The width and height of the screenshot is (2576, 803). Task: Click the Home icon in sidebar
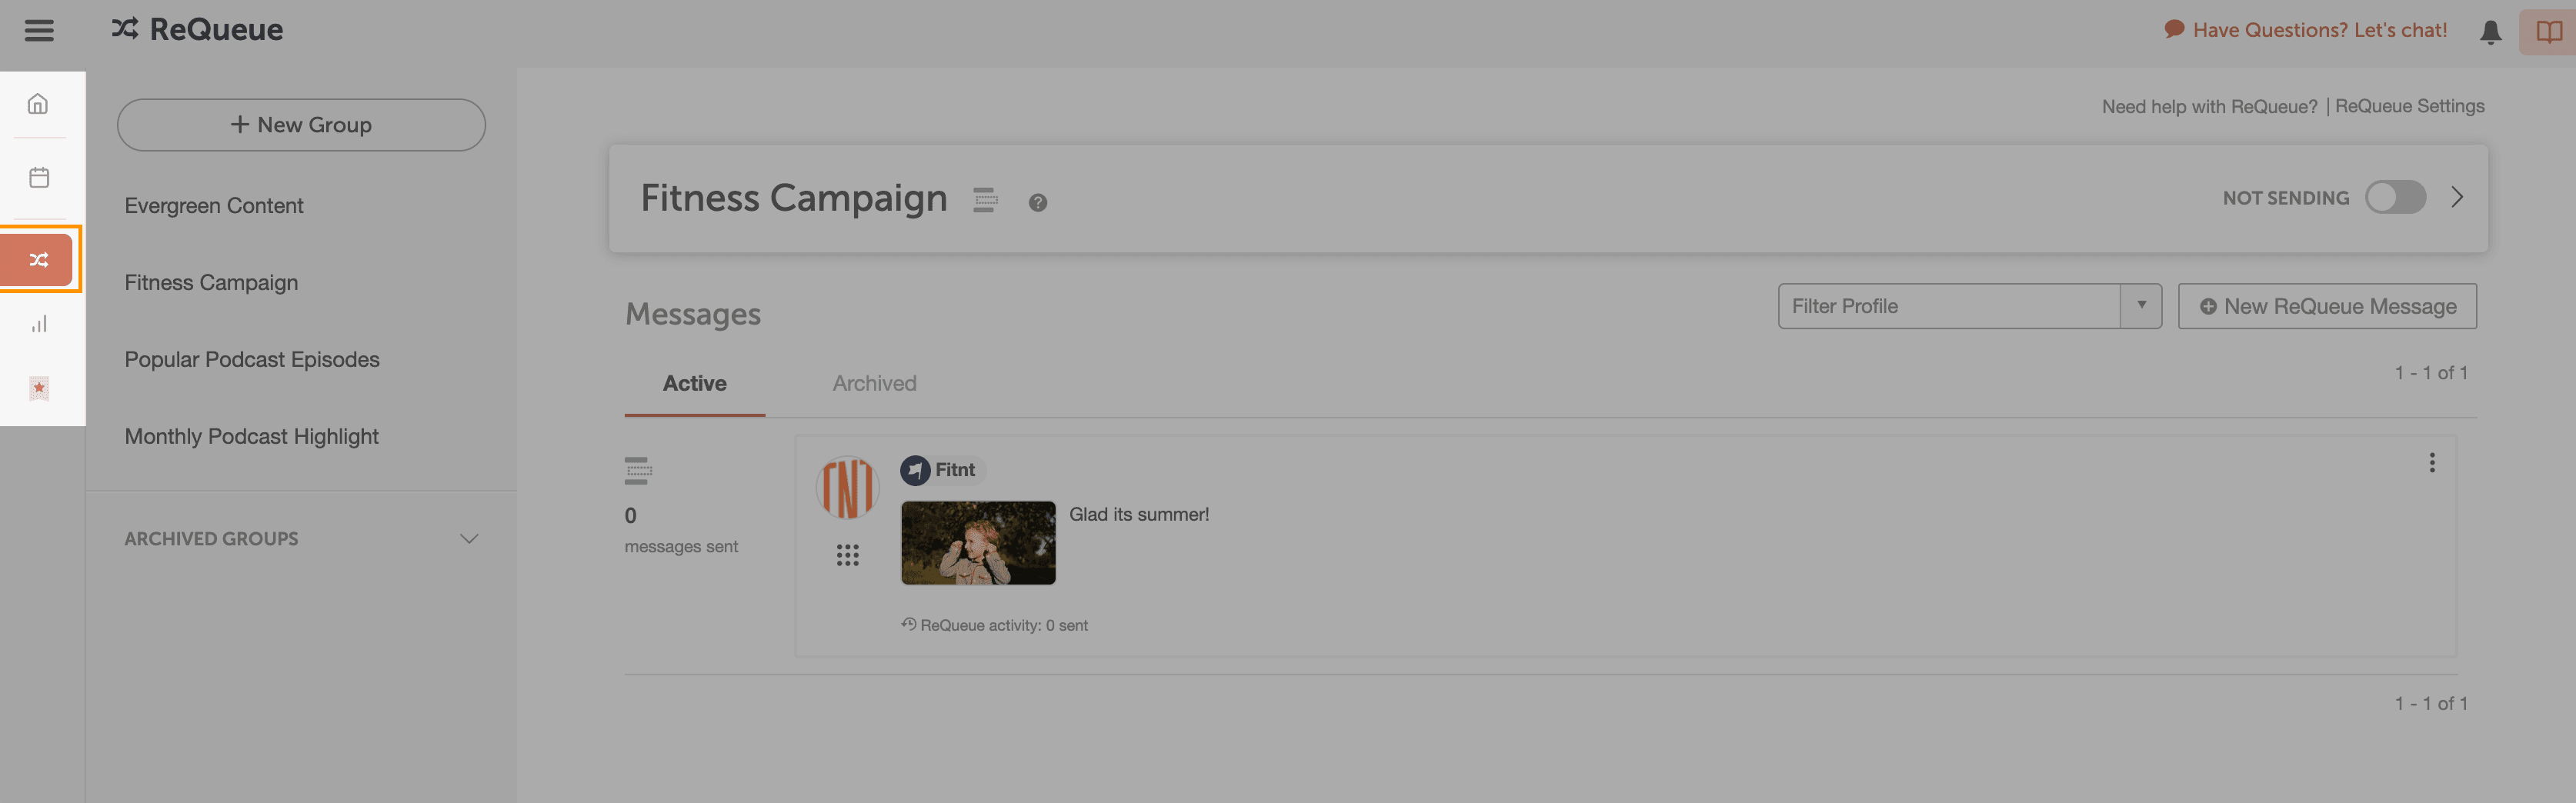(38, 104)
